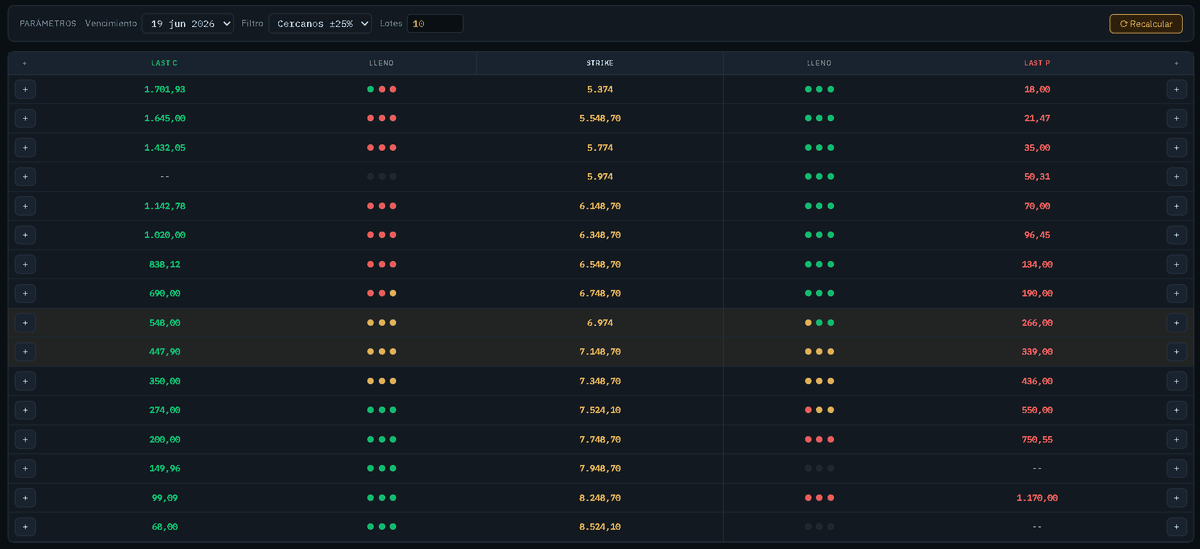
Task: Click left plus button in 5.974 strike row
Action: coord(25,176)
